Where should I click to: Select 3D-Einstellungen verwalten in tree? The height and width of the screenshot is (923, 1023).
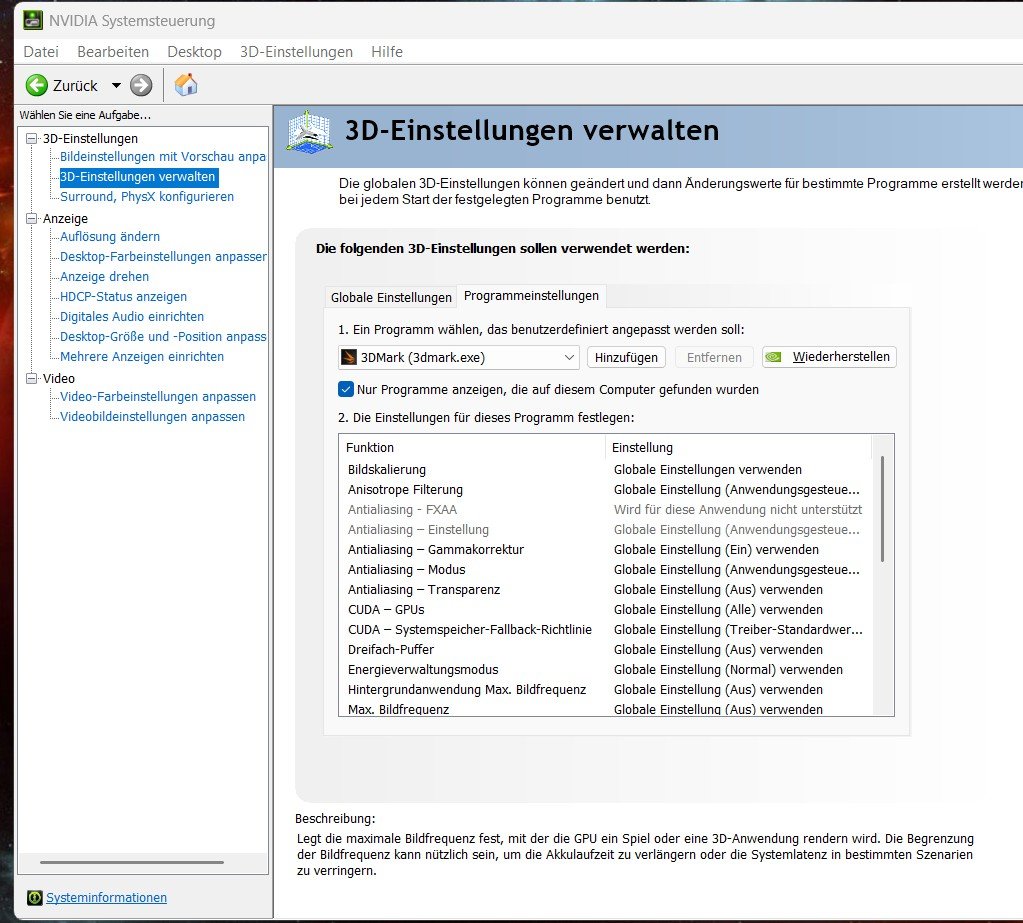(138, 177)
